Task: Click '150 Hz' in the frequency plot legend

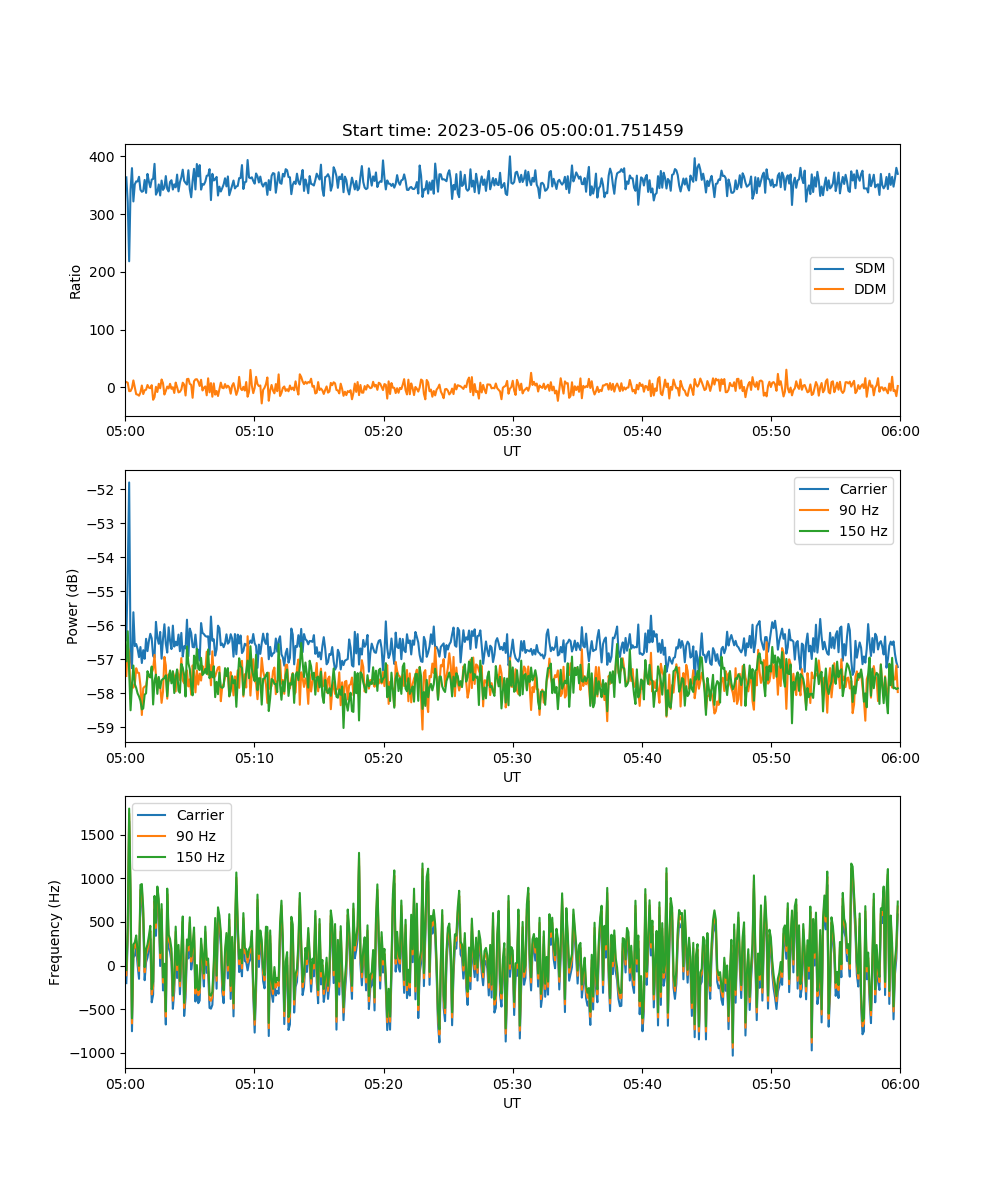Action: 181,857
